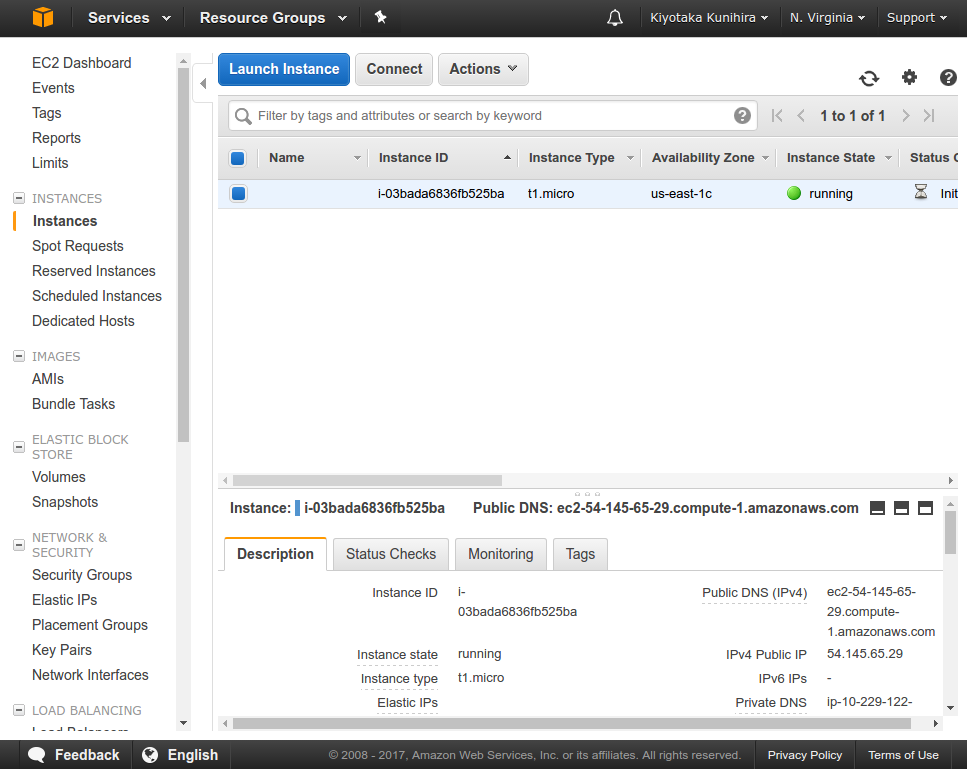Screen dimensions: 967x769
Task: Collapse the ELASTIC BLOCK STORE section
Action: 19,446
